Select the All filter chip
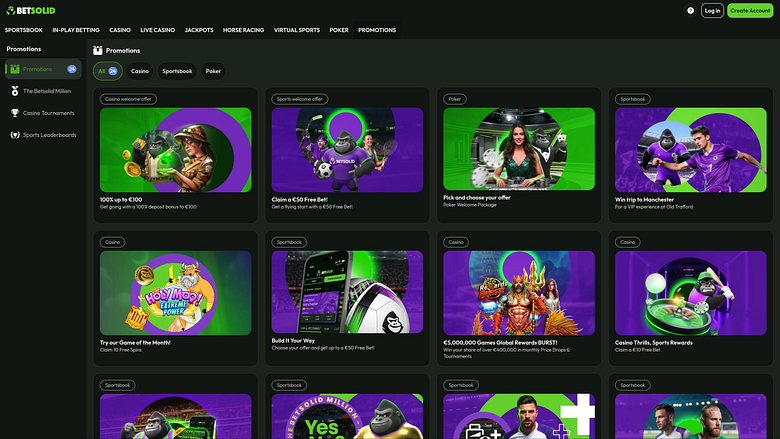This screenshot has width=780, height=439. [x=107, y=71]
